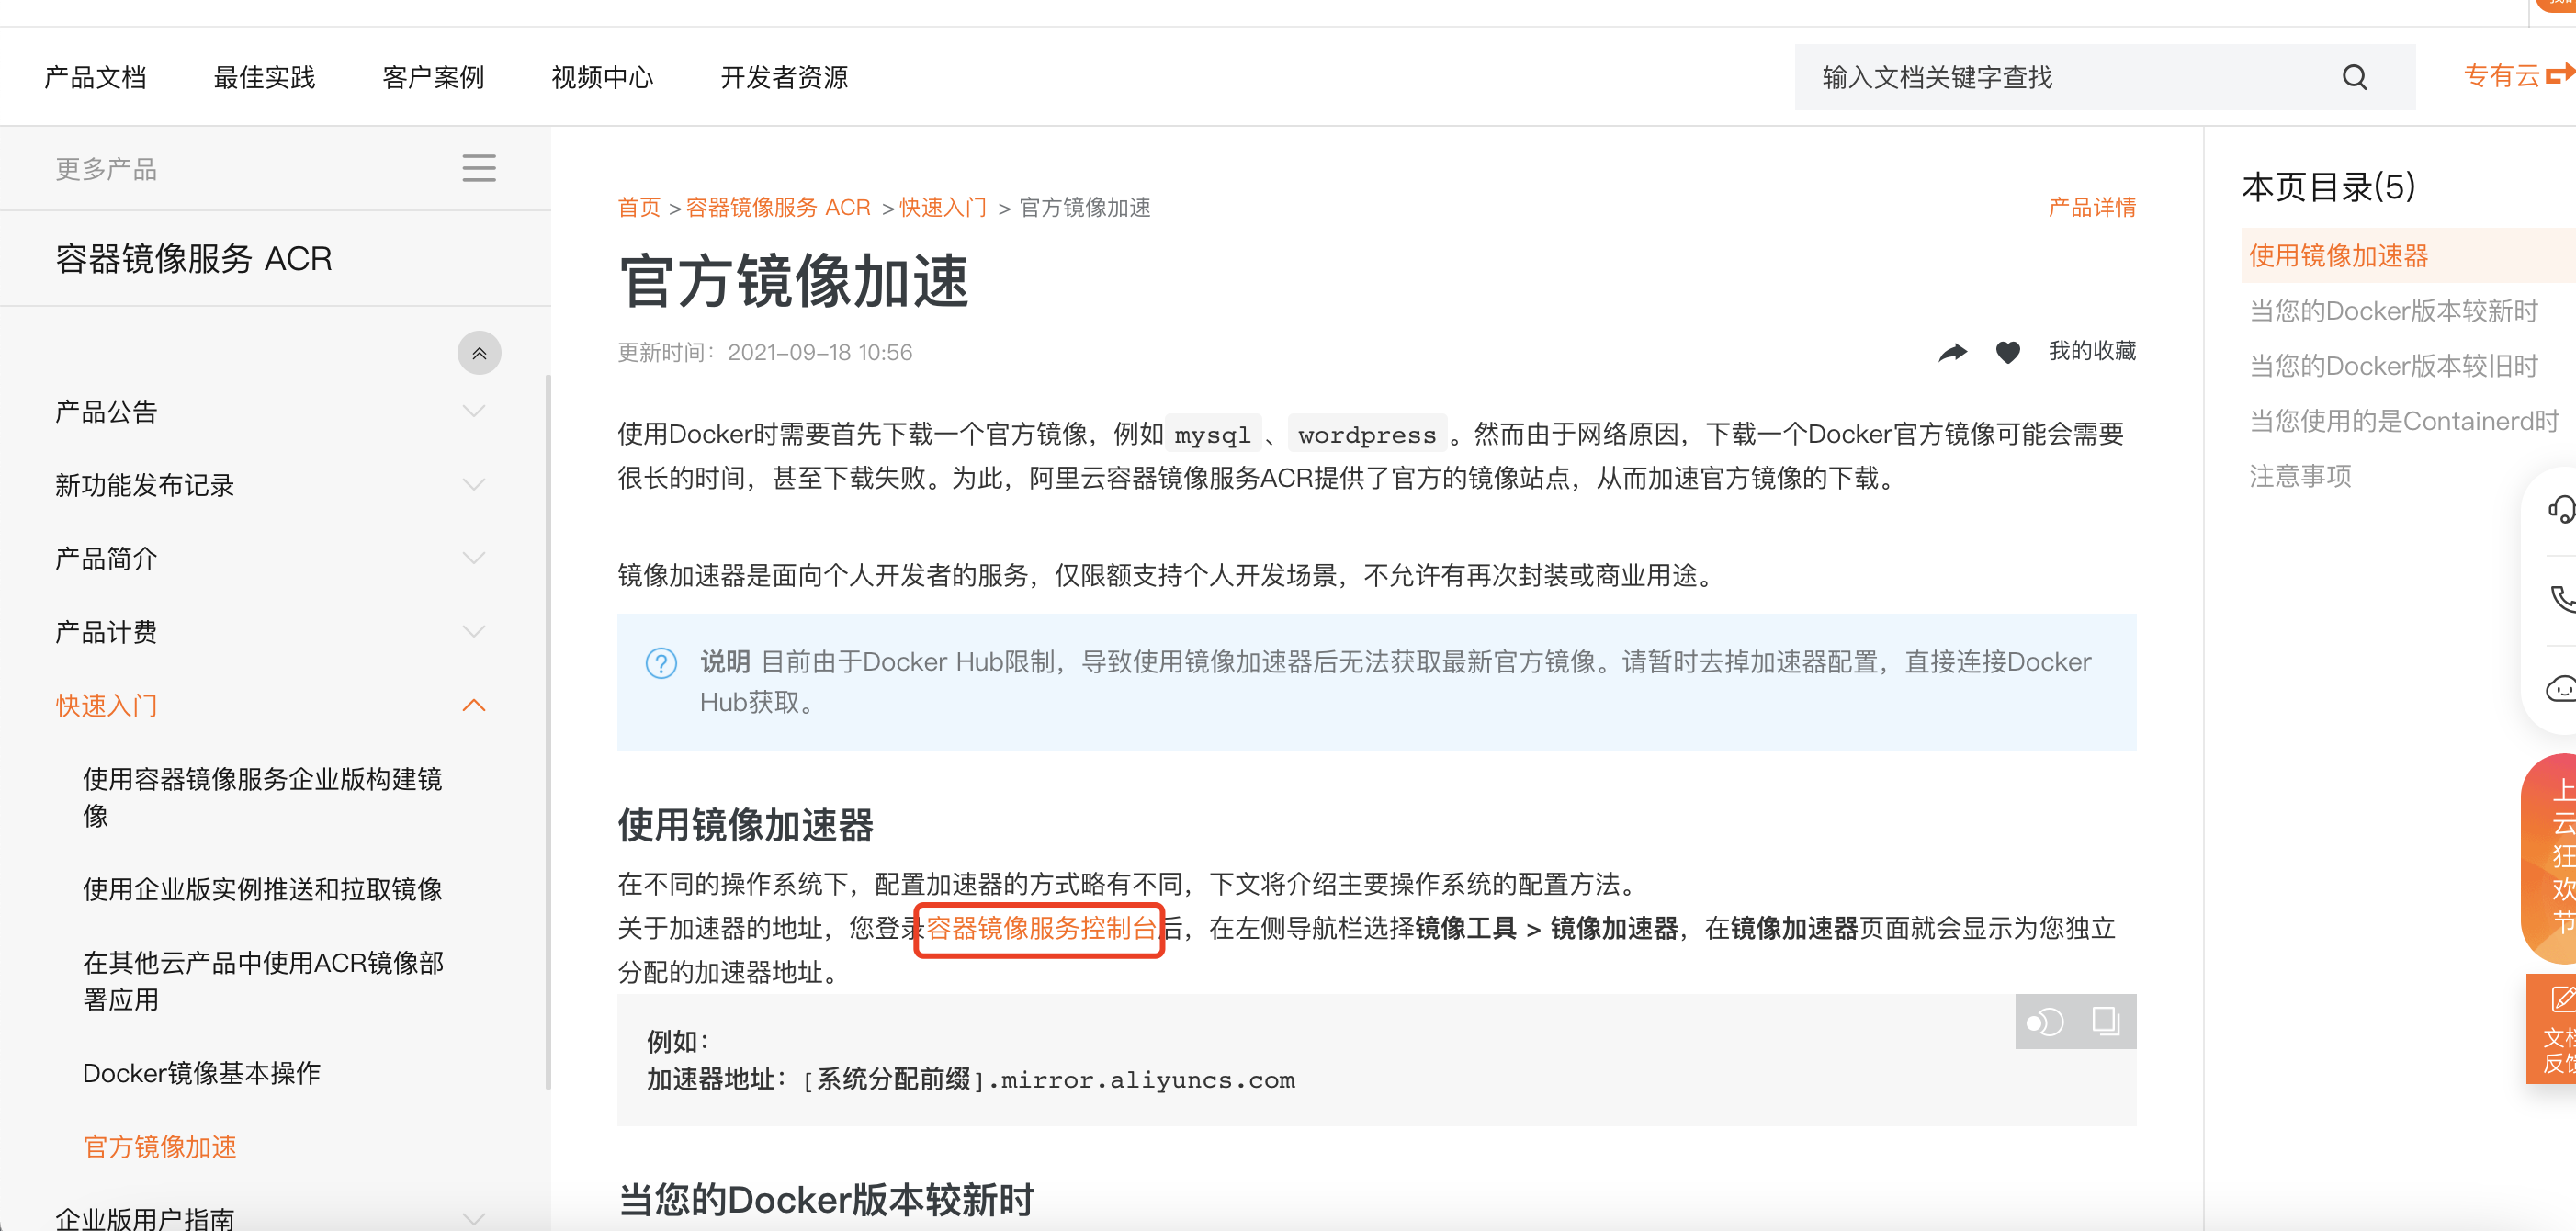2576x1231 pixels.
Task: Copy the code block via copy icon
Action: point(2105,1021)
